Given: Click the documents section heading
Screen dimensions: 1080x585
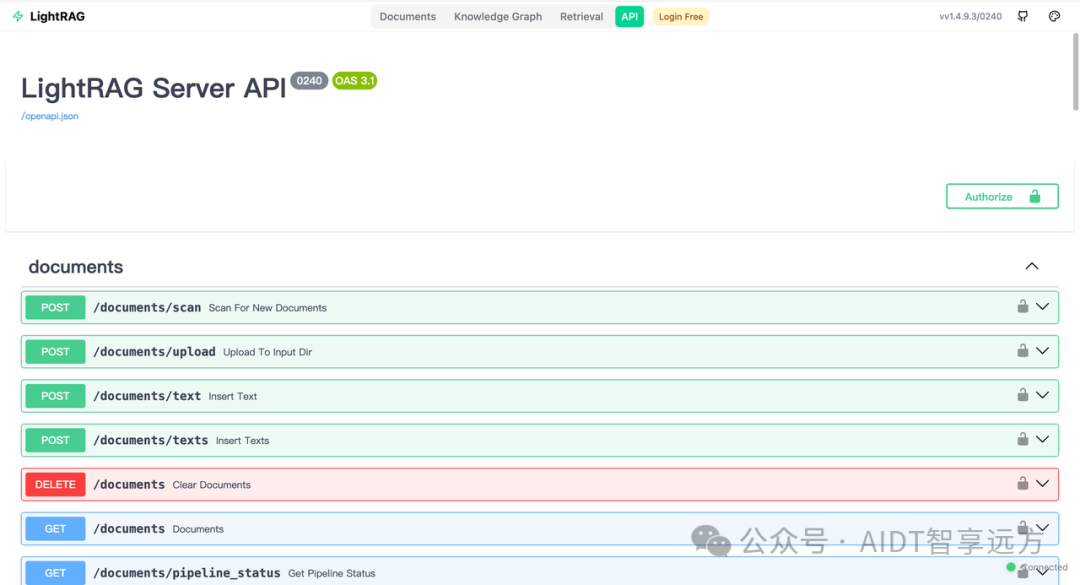Looking at the screenshot, I should click(76, 267).
